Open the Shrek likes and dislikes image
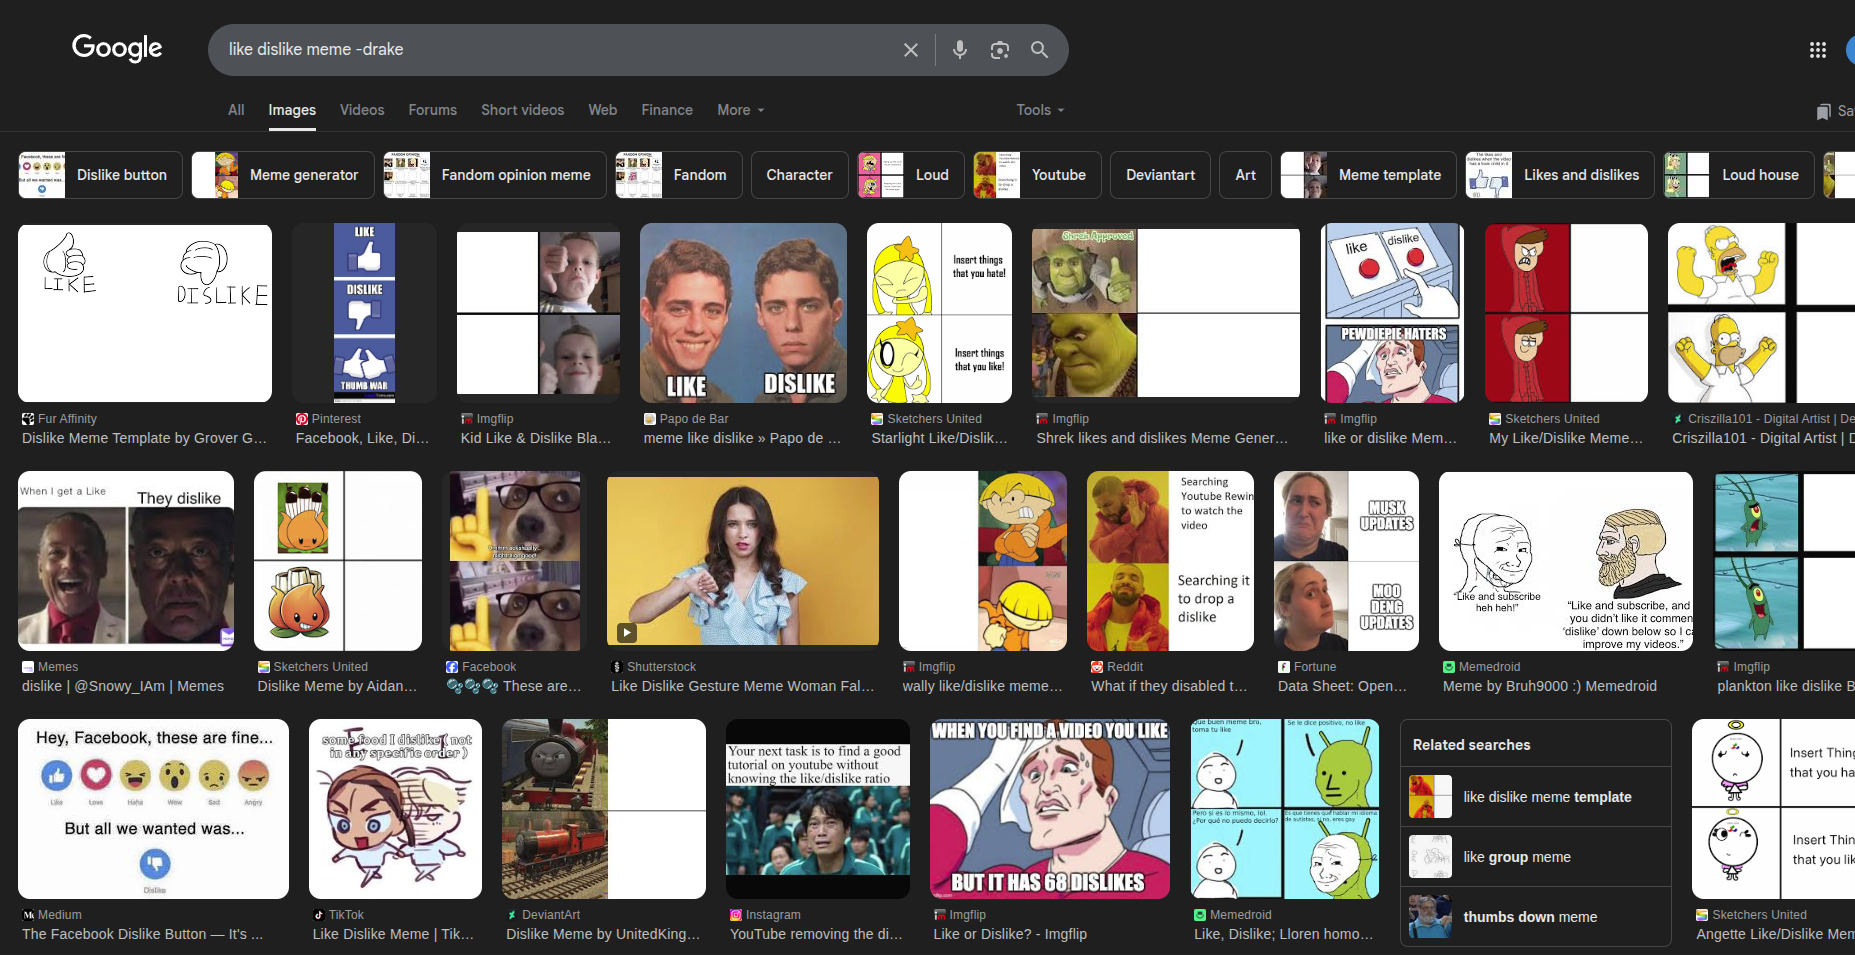 click(1166, 313)
